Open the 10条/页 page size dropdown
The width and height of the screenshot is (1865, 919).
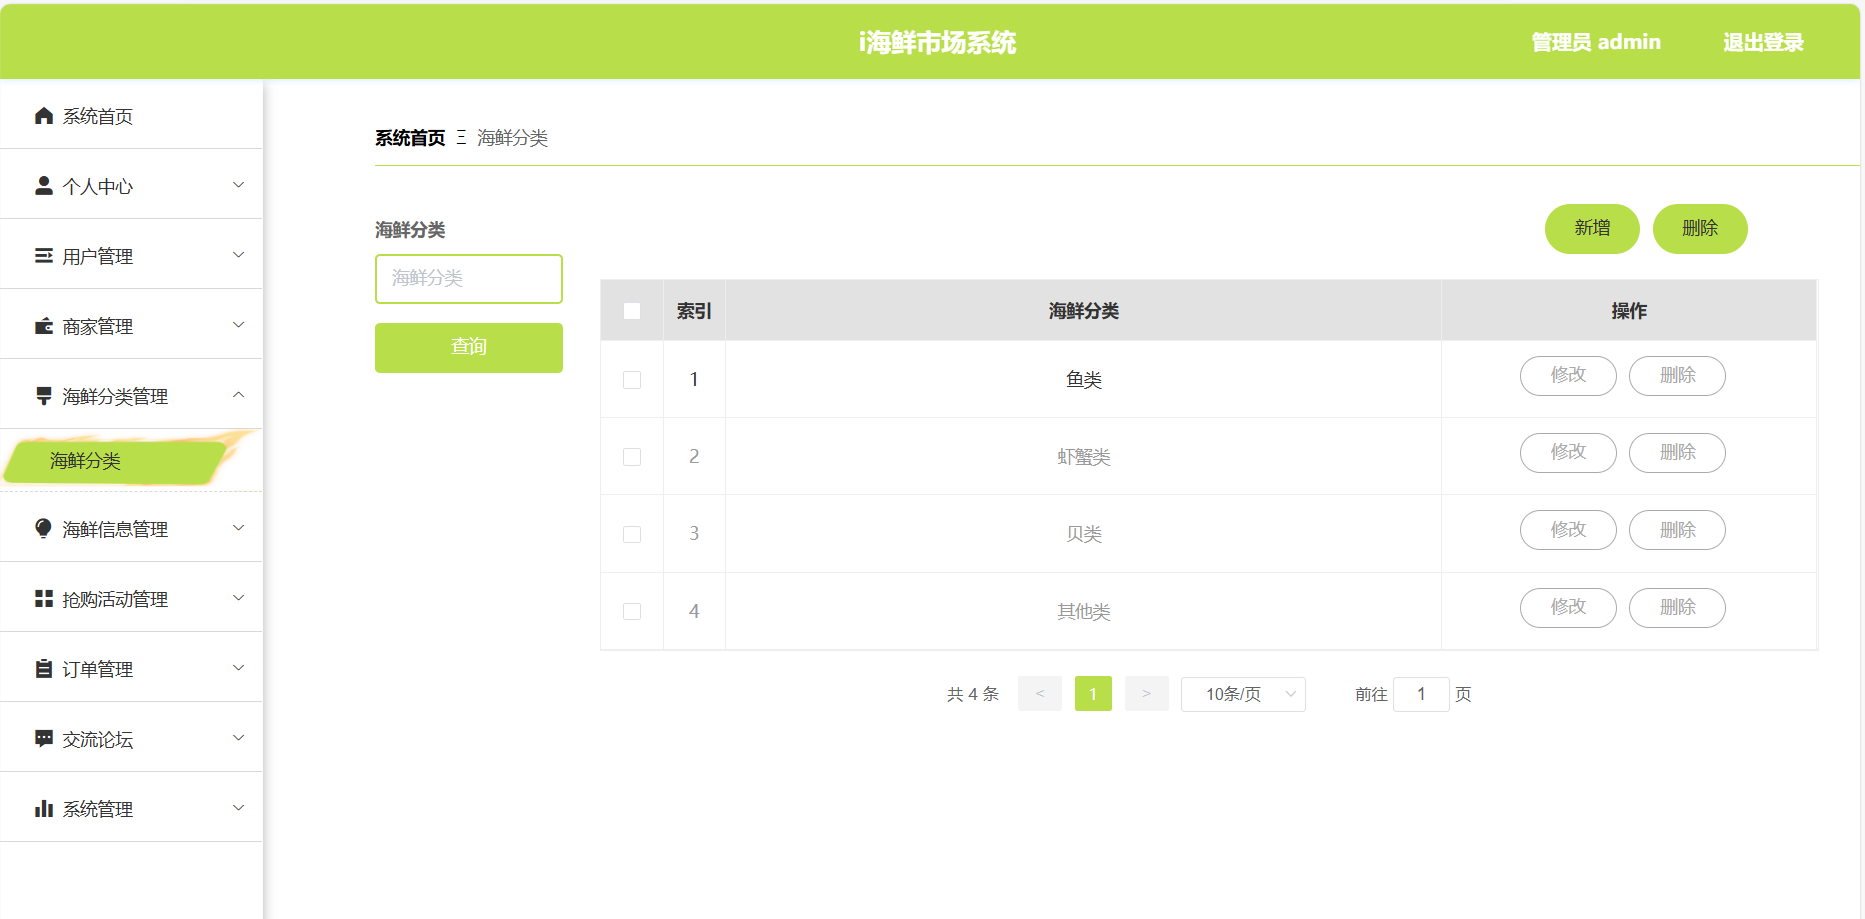tap(1243, 694)
